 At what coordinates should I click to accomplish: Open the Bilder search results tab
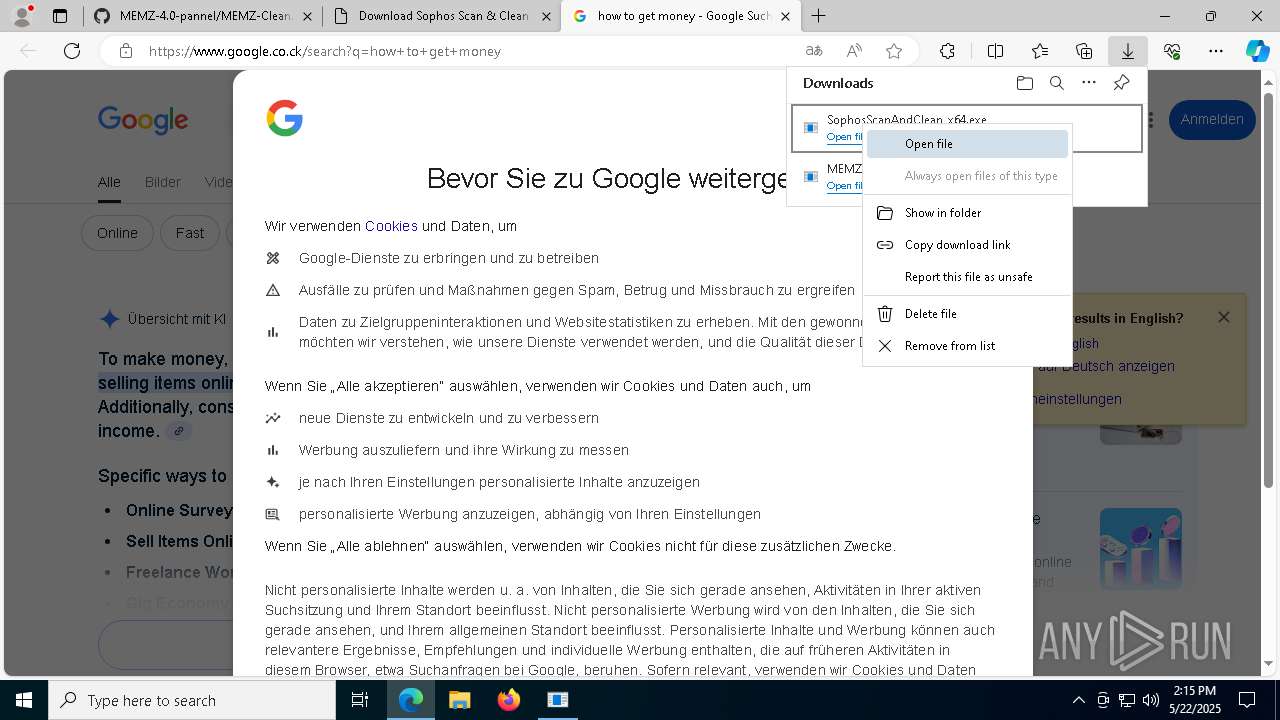tap(163, 182)
